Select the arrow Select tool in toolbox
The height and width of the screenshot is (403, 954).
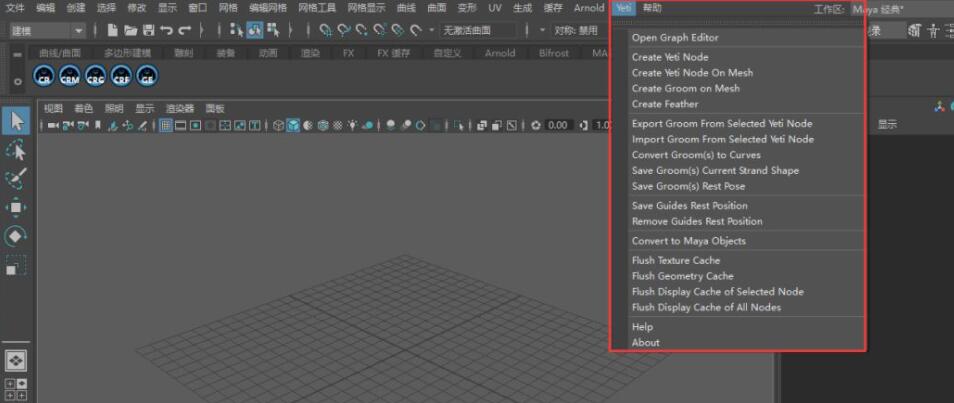point(16,121)
